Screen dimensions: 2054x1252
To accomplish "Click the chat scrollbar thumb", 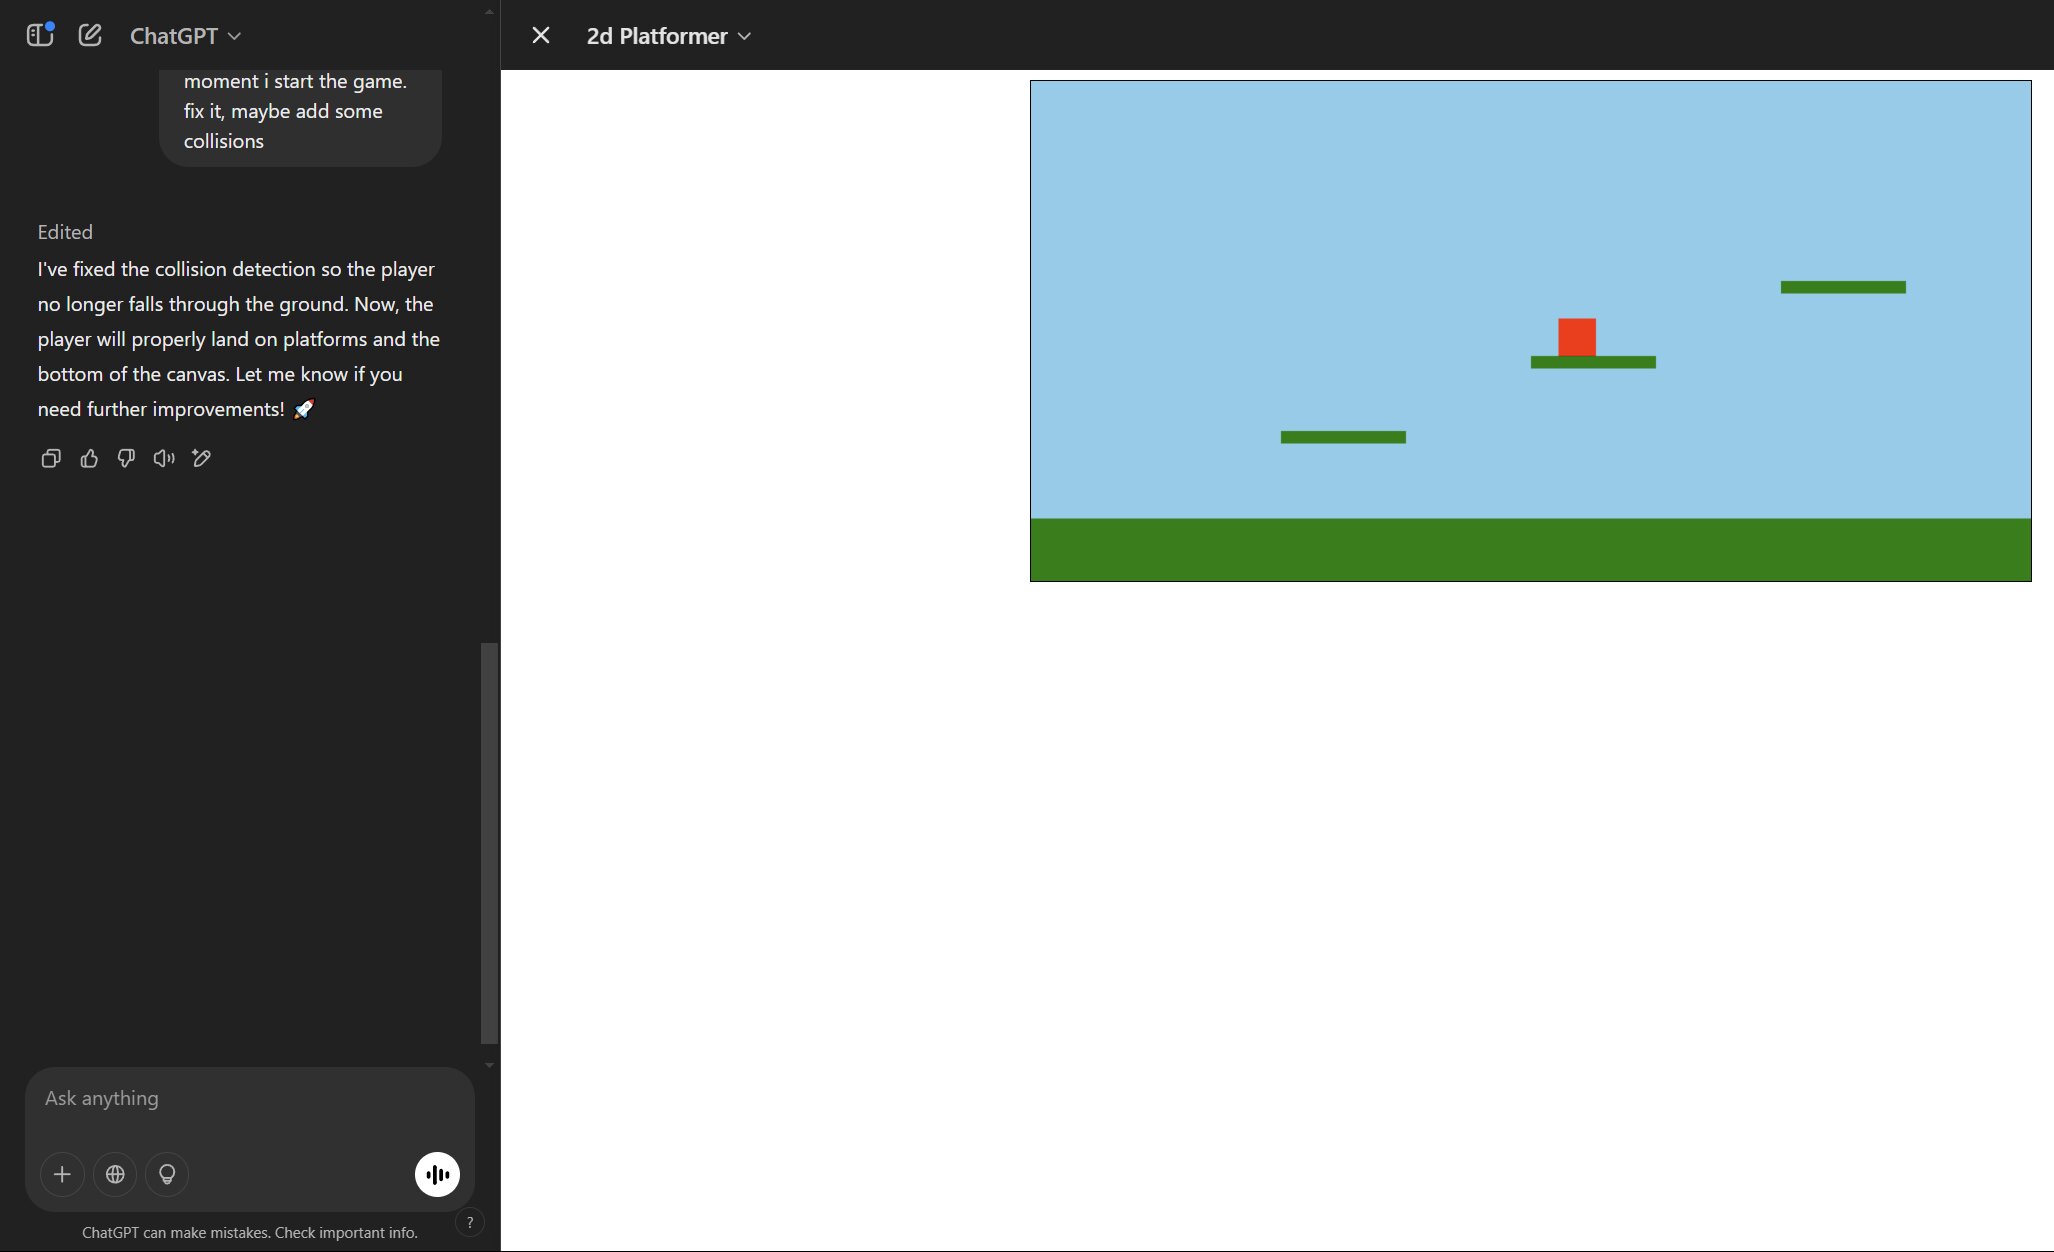I will click(489, 843).
